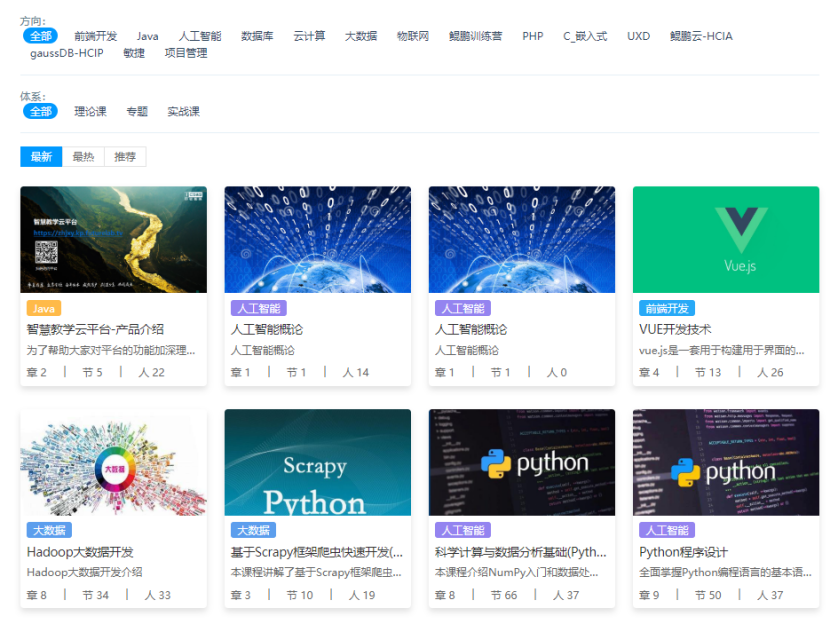The image size is (831, 625).
Task: Select 实战课 in the 体系 filter row
Action: [x=183, y=111]
